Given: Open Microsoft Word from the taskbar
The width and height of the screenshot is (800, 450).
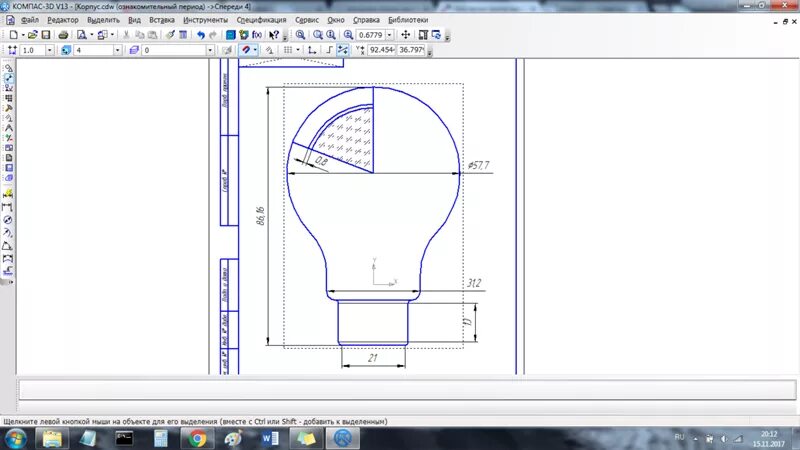Looking at the screenshot, I should coord(270,439).
